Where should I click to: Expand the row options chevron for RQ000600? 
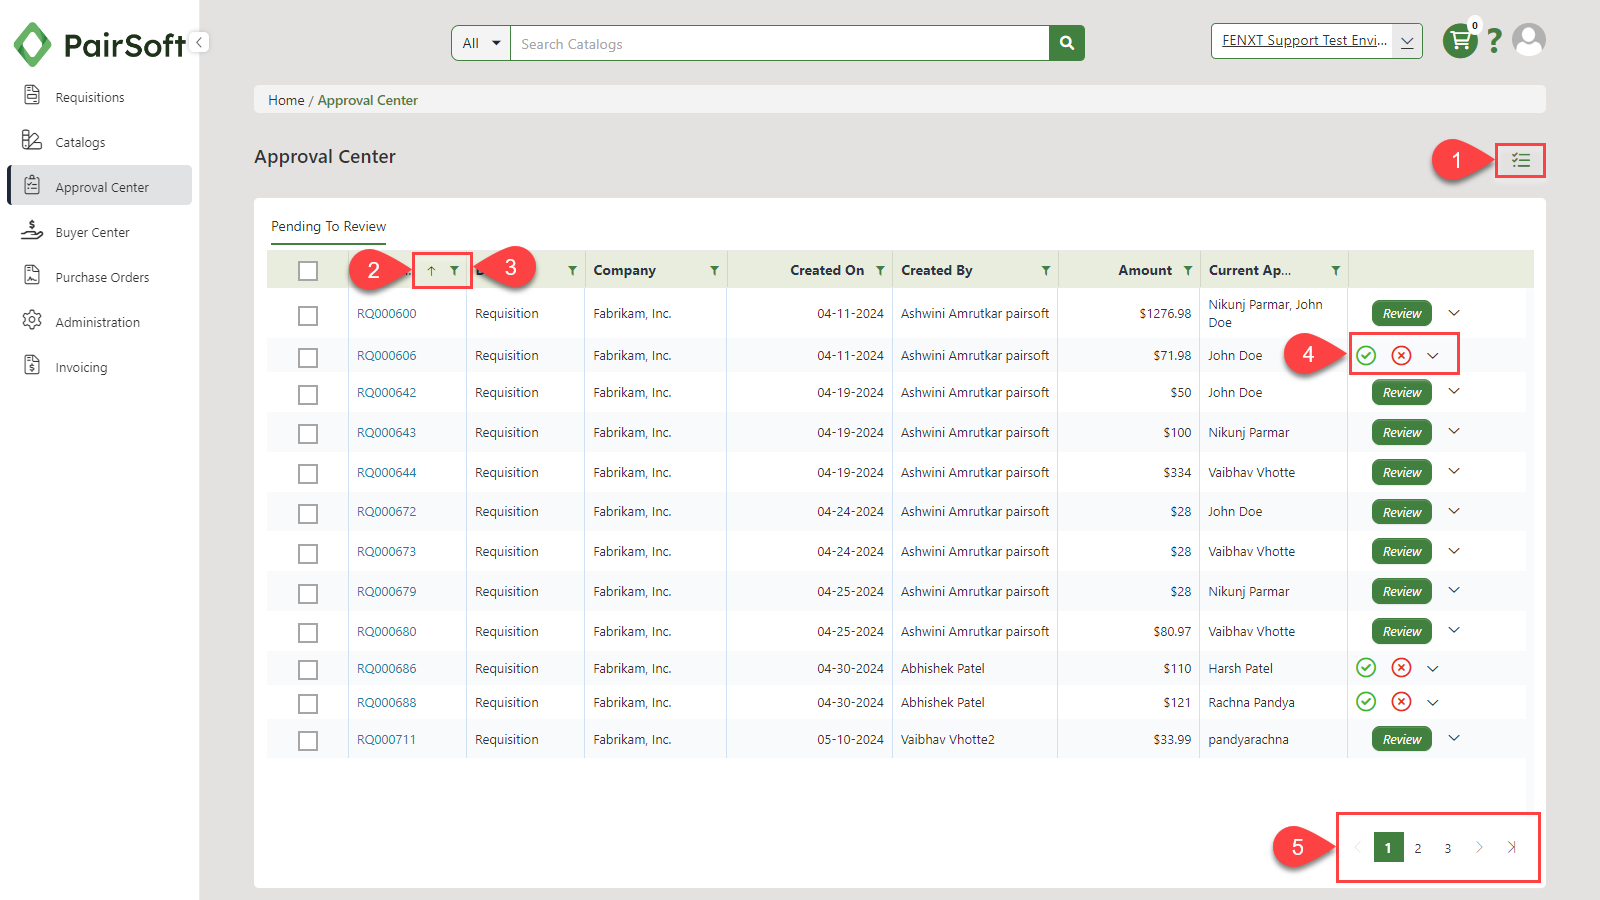[1454, 313]
